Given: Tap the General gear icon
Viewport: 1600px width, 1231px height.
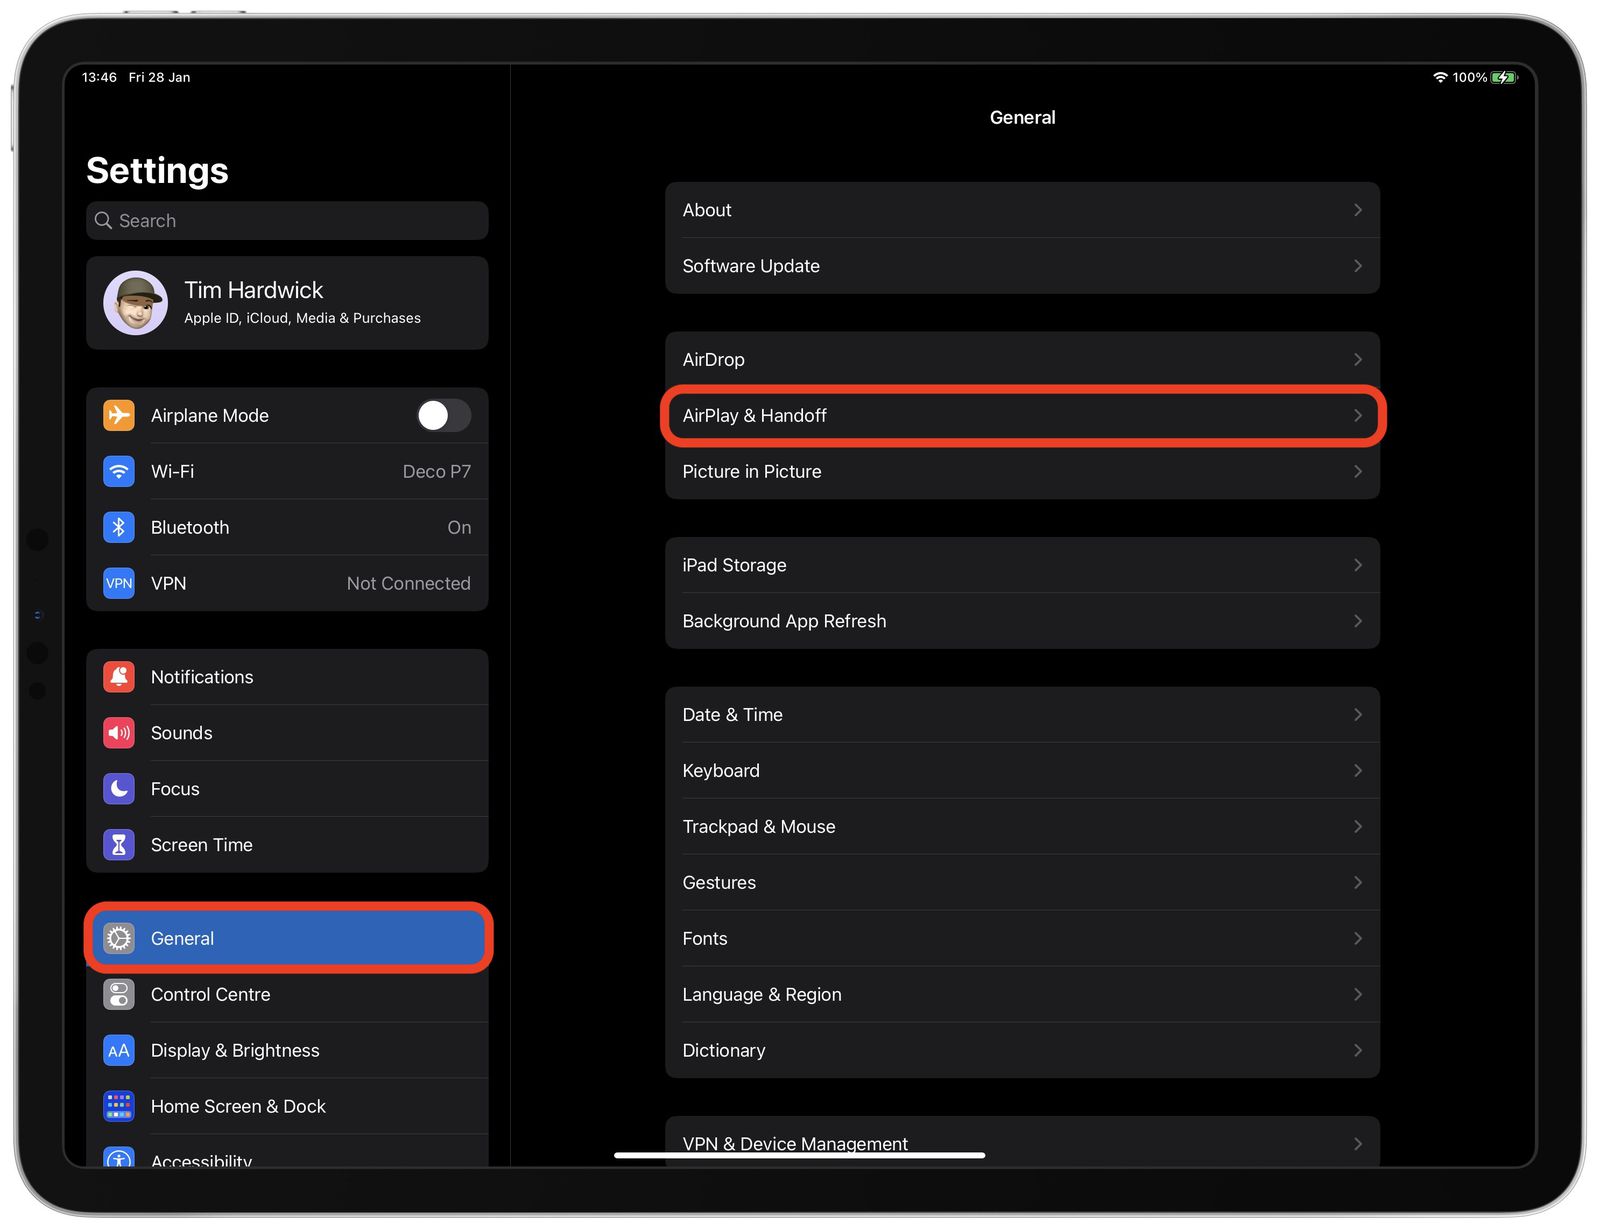Looking at the screenshot, I should 118,938.
